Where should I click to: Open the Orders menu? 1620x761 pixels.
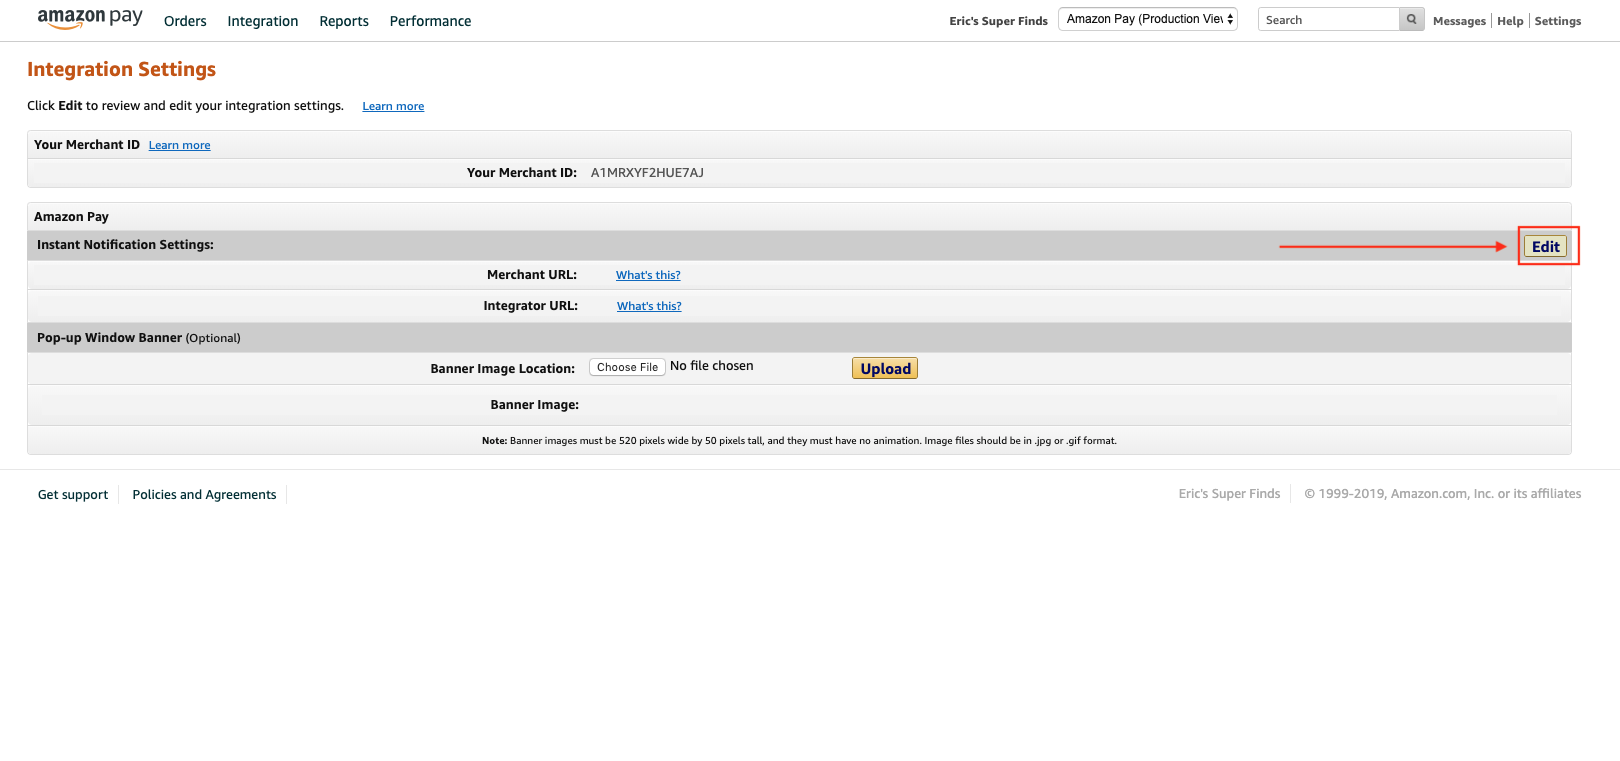click(185, 21)
